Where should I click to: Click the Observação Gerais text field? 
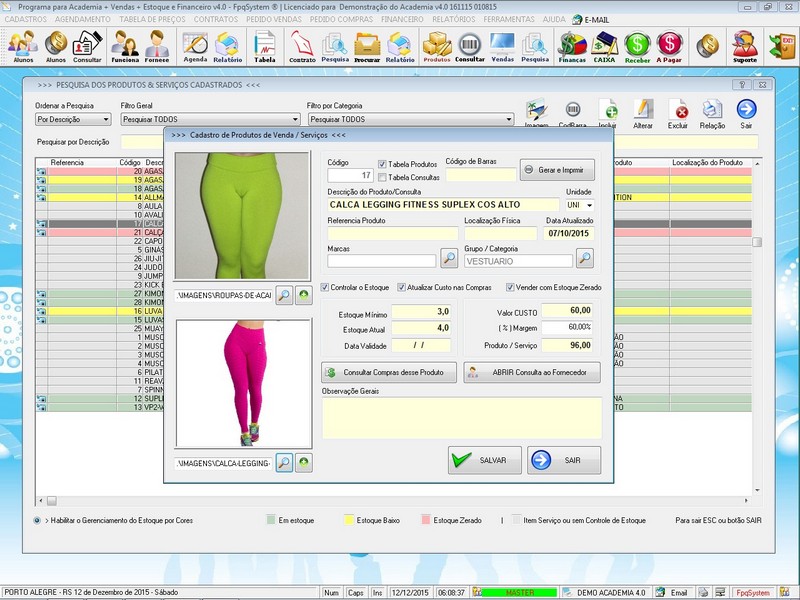461,418
